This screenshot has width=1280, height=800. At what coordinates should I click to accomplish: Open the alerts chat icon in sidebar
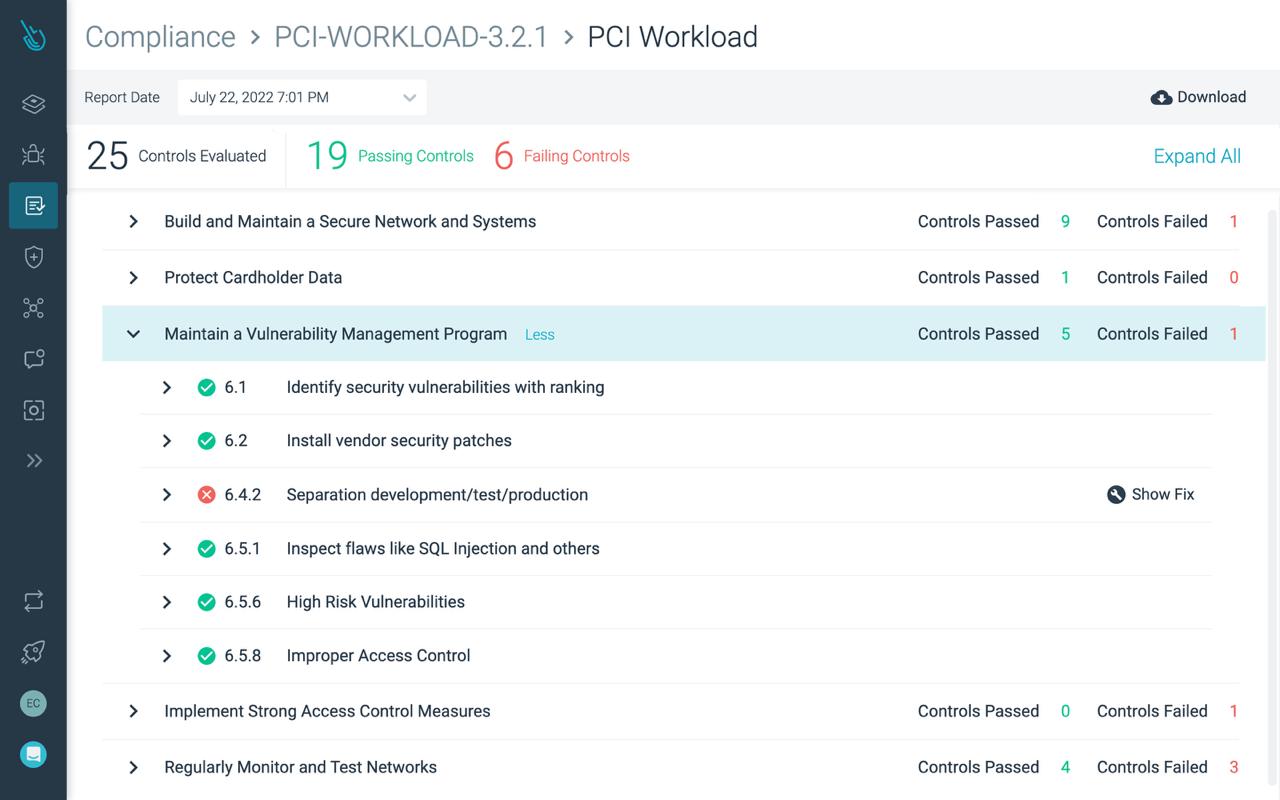33,358
